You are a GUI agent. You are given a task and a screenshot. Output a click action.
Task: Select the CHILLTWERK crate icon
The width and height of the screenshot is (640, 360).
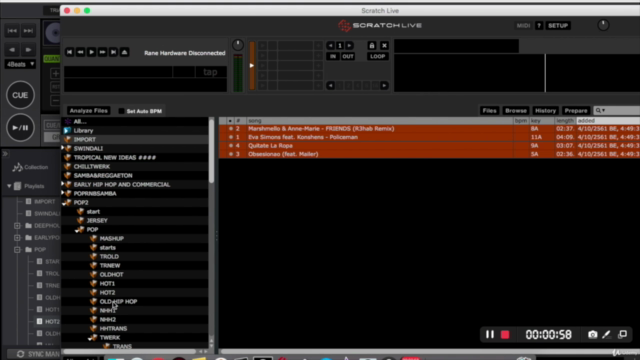pos(68,167)
